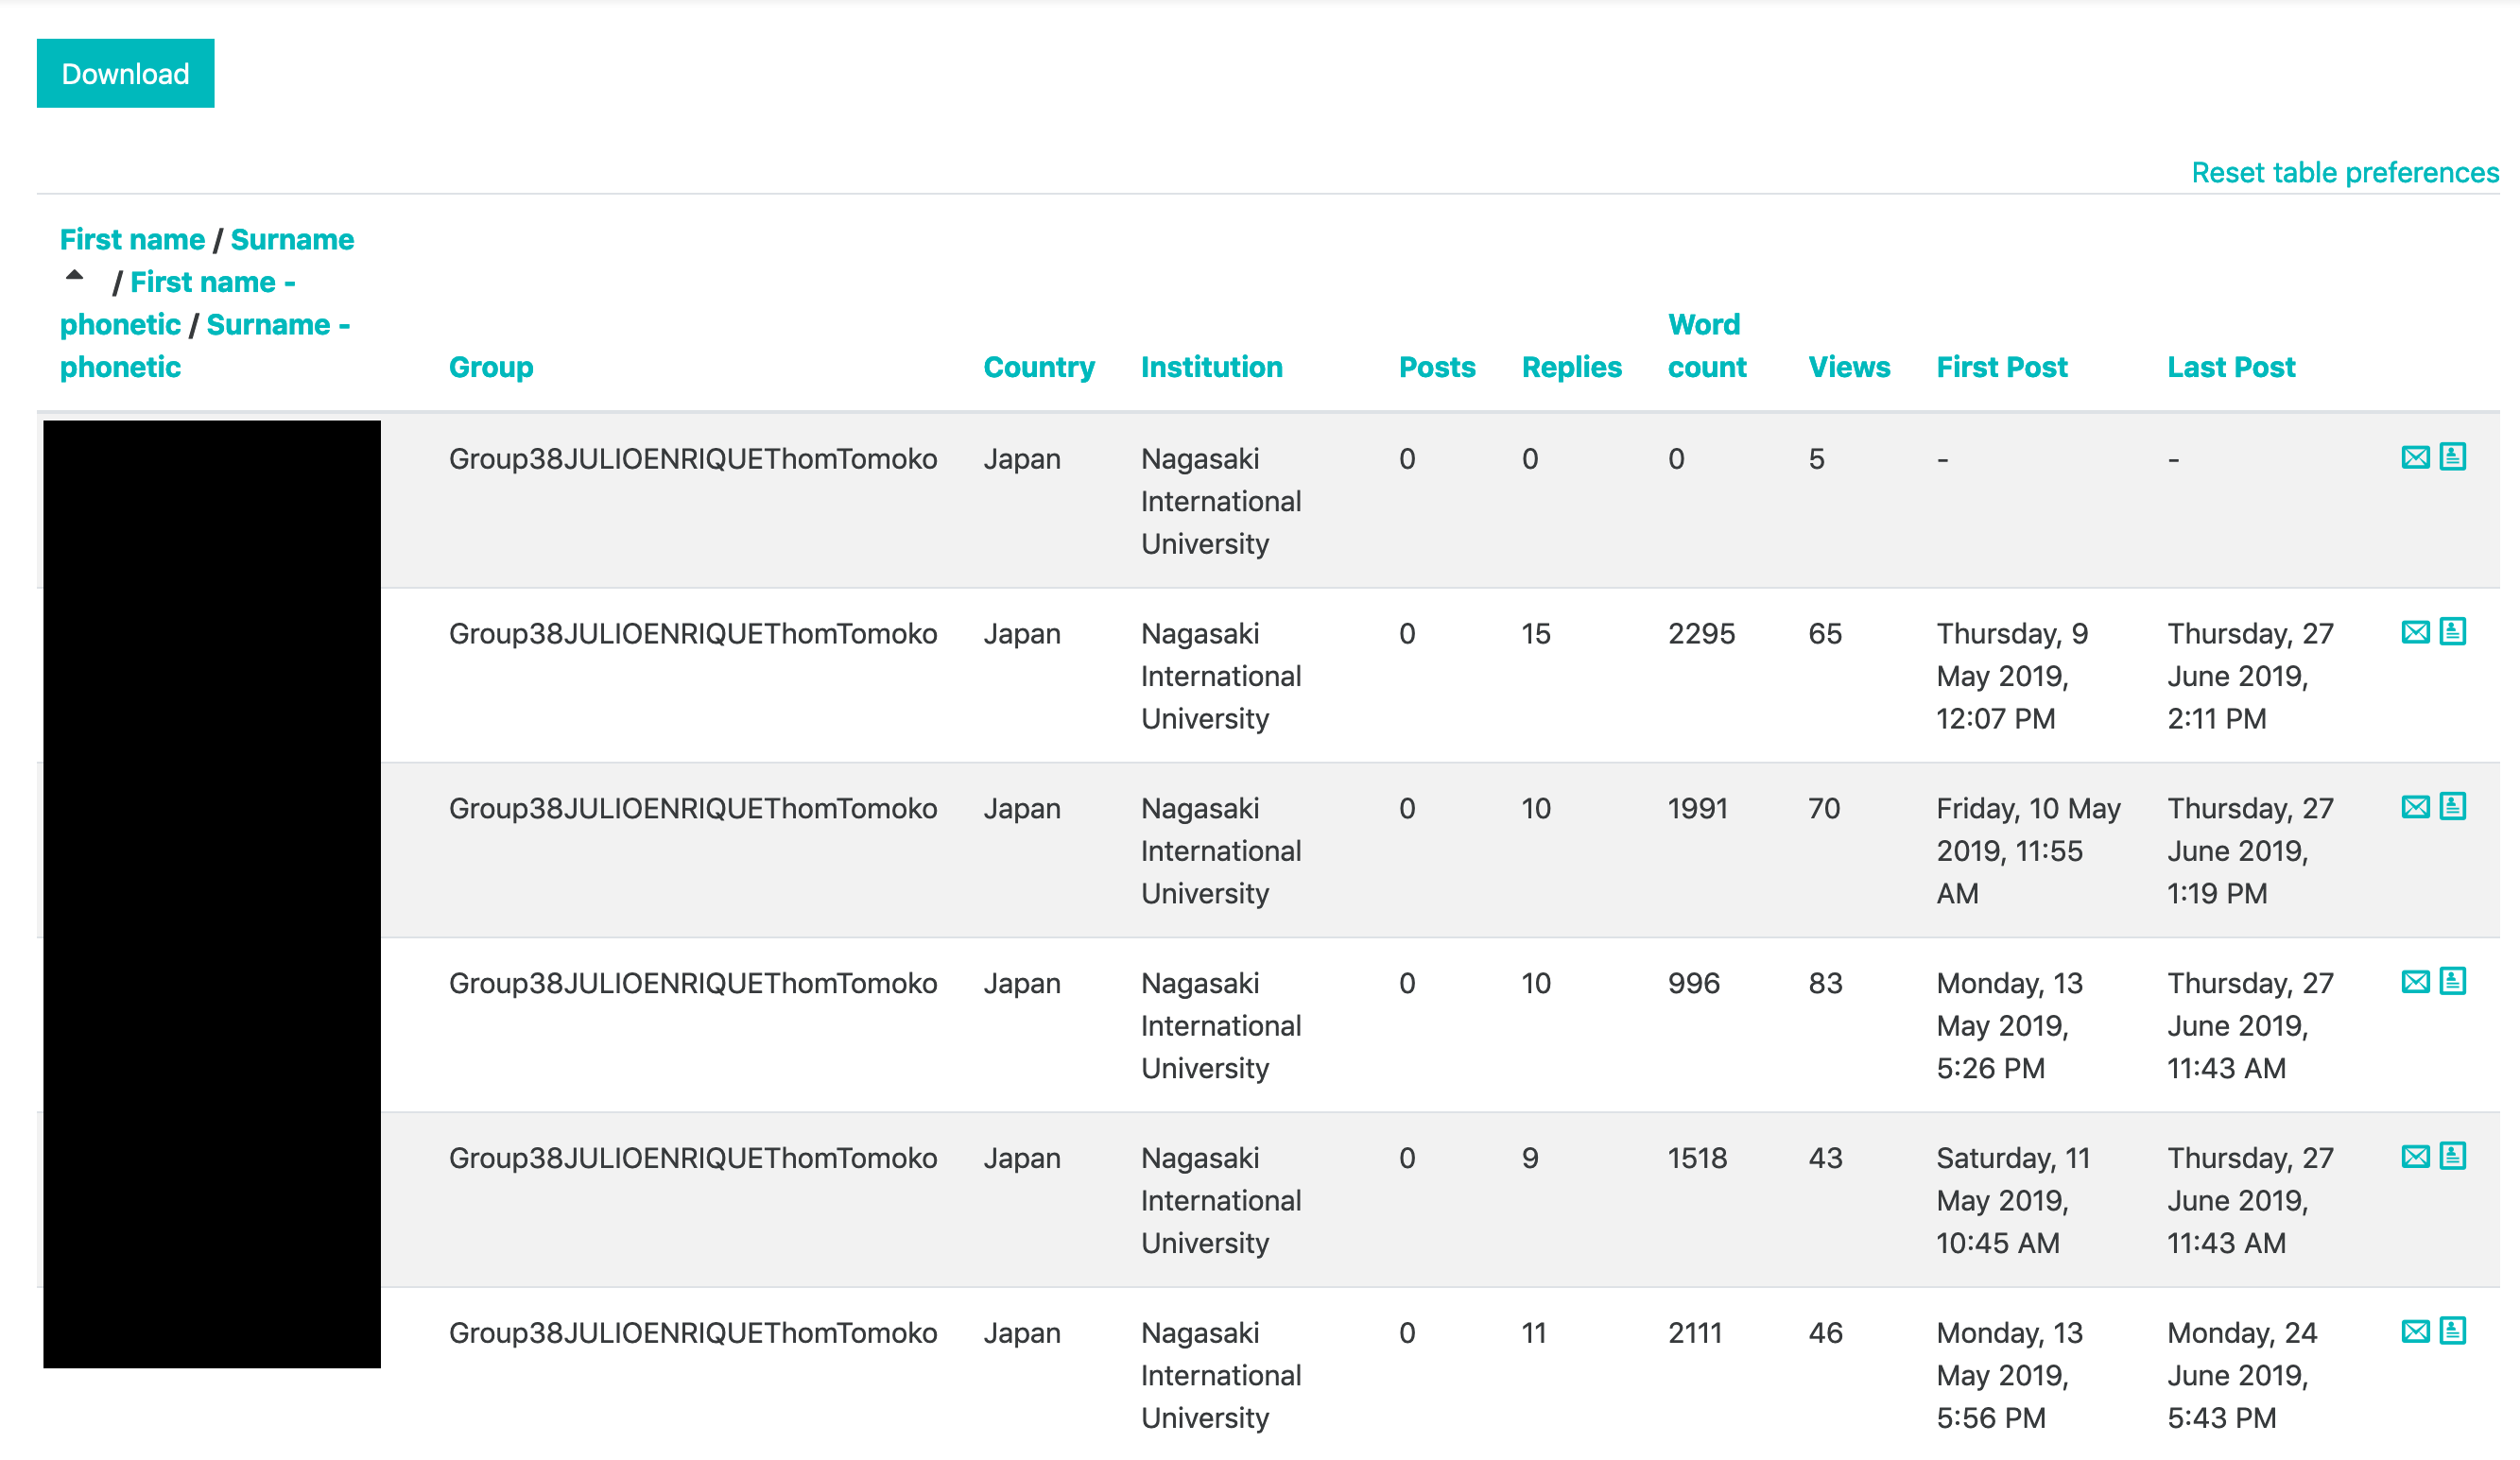Sort table by Group column
The height and width of the screenshot is (1460, 2520).
coord(491,367)
